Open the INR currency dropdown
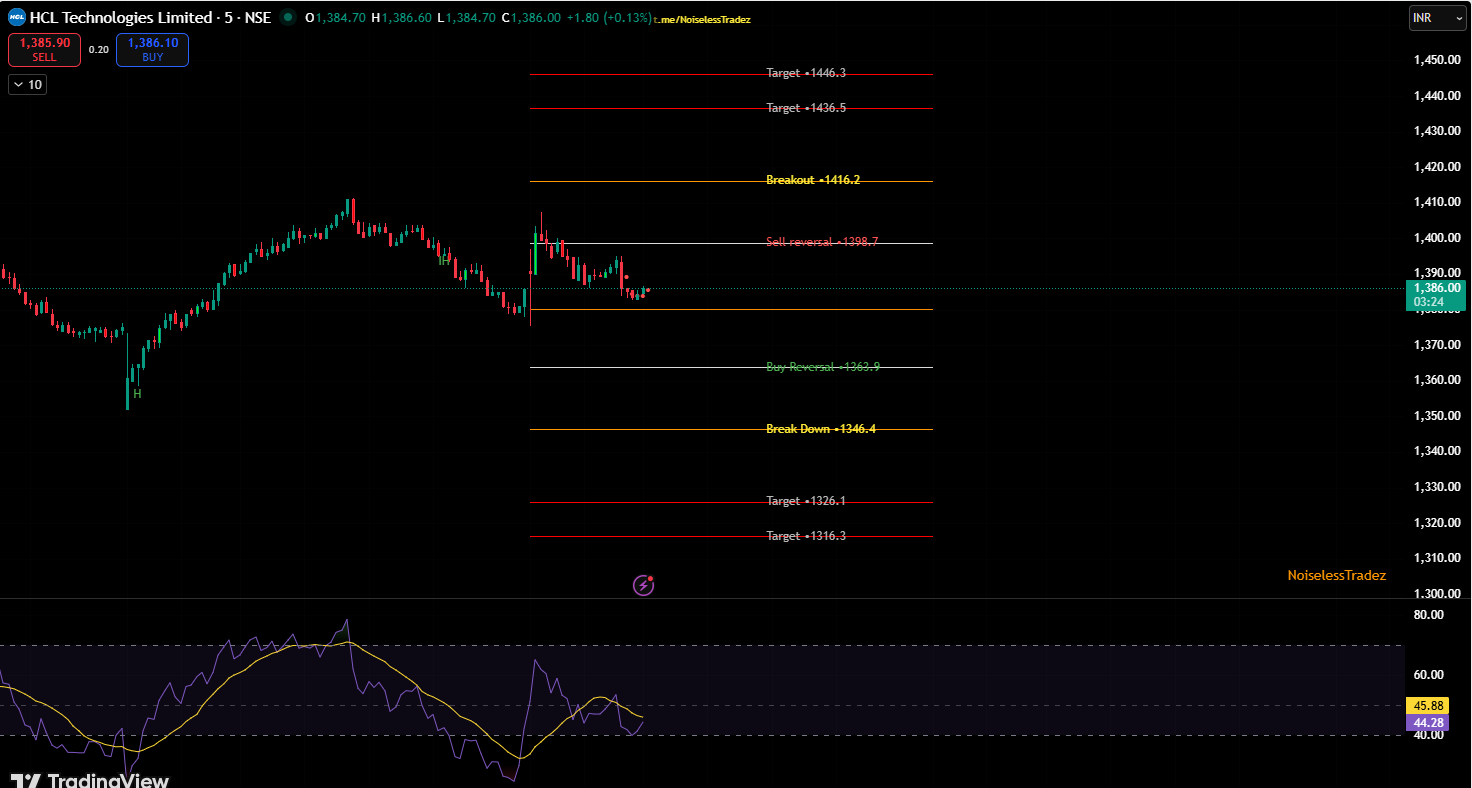The height and width of the screenshot is (788, 1472). 1438,18
